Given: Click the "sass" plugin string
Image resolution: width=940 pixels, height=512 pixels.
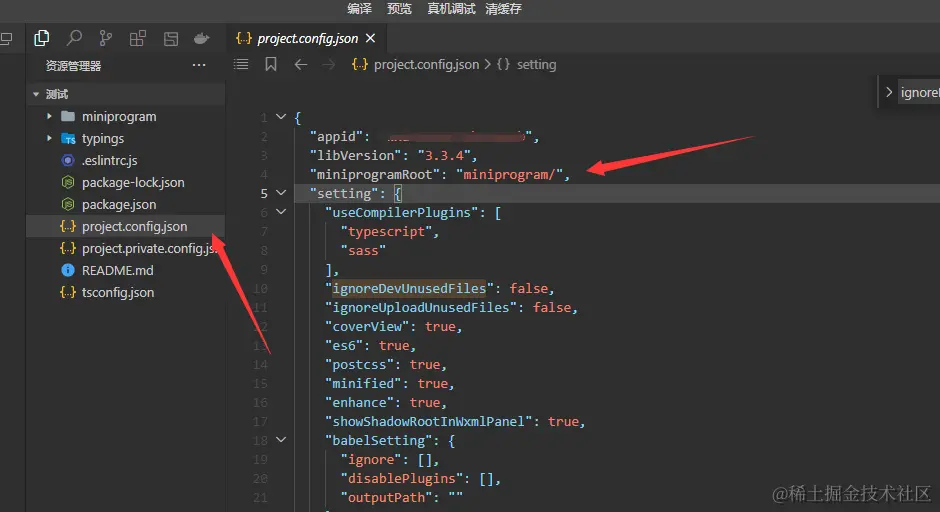Looking at the screenshot, I should (x=363, y=251).
